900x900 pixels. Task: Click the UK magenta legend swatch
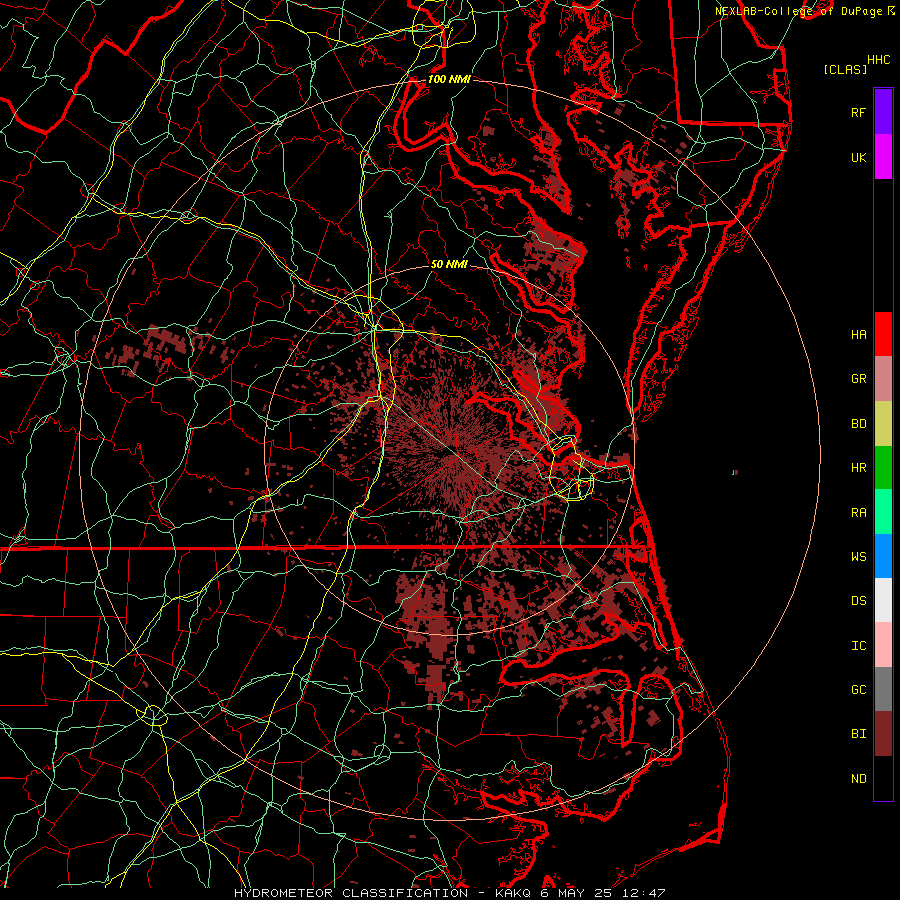pyautogui.click(x=883, y=157)
